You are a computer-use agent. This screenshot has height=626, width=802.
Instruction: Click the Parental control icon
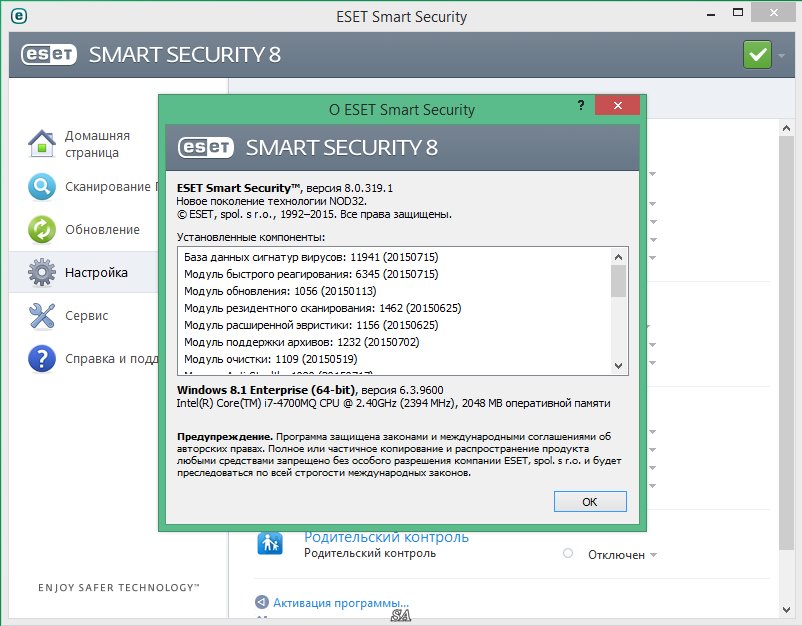pos(270,543)
